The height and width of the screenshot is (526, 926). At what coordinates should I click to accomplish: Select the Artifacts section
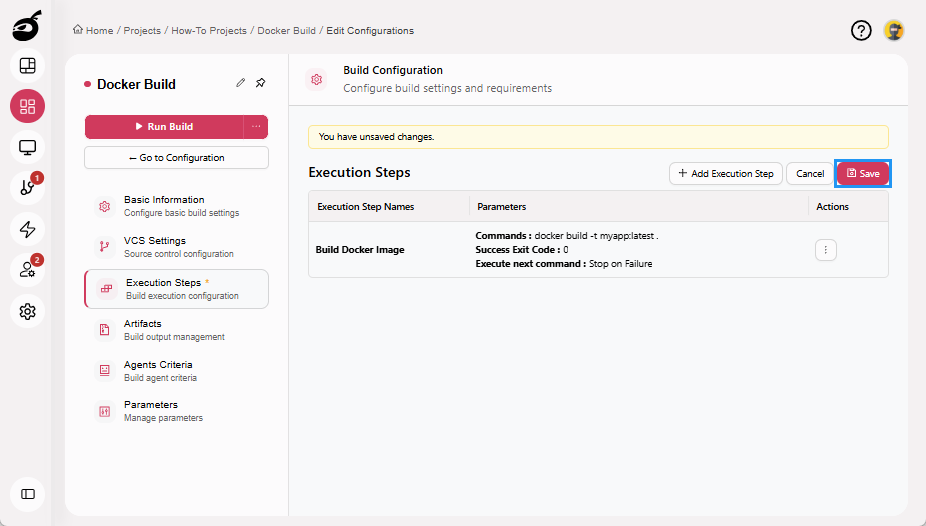coord(177,329)
